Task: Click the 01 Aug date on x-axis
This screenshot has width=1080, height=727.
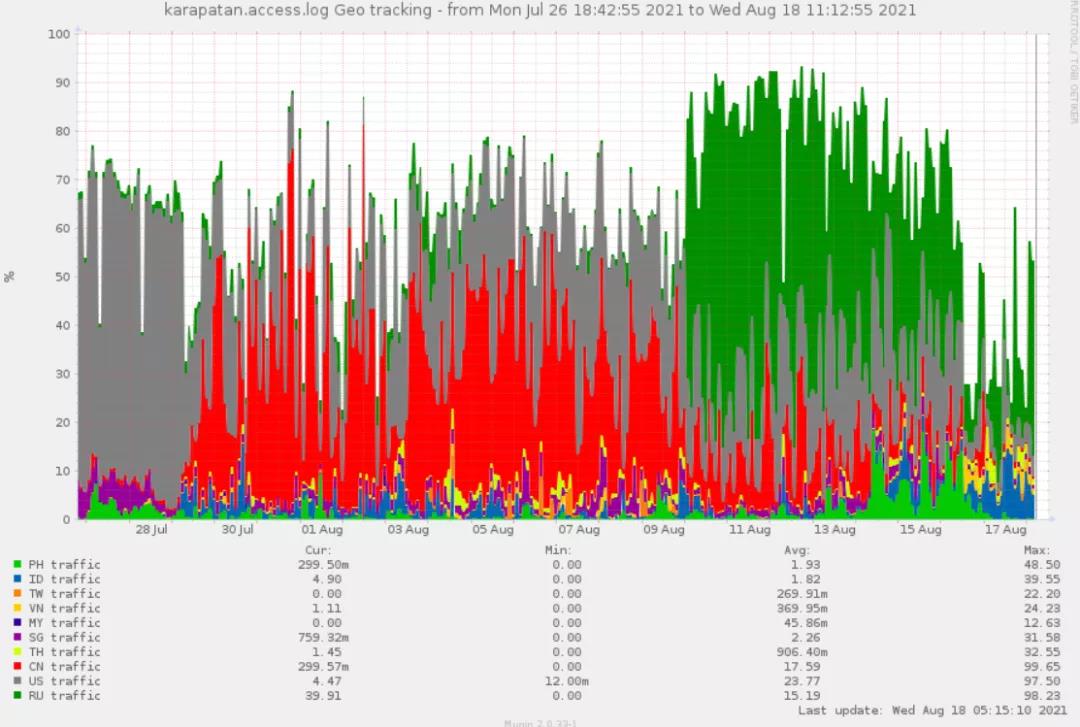Action: coord(322,530)
